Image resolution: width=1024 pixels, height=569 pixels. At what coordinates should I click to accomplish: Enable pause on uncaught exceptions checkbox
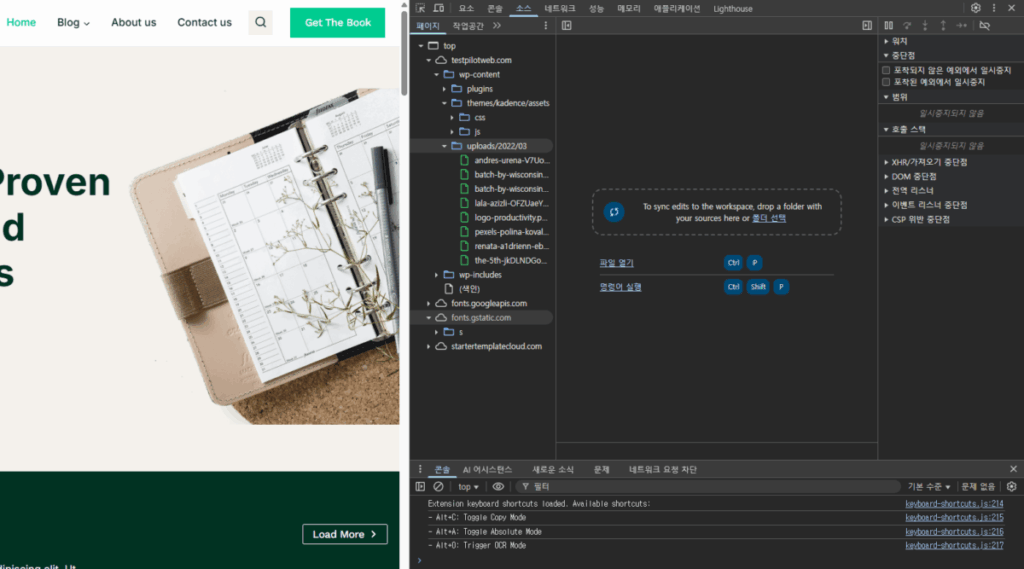pos(887,70)
